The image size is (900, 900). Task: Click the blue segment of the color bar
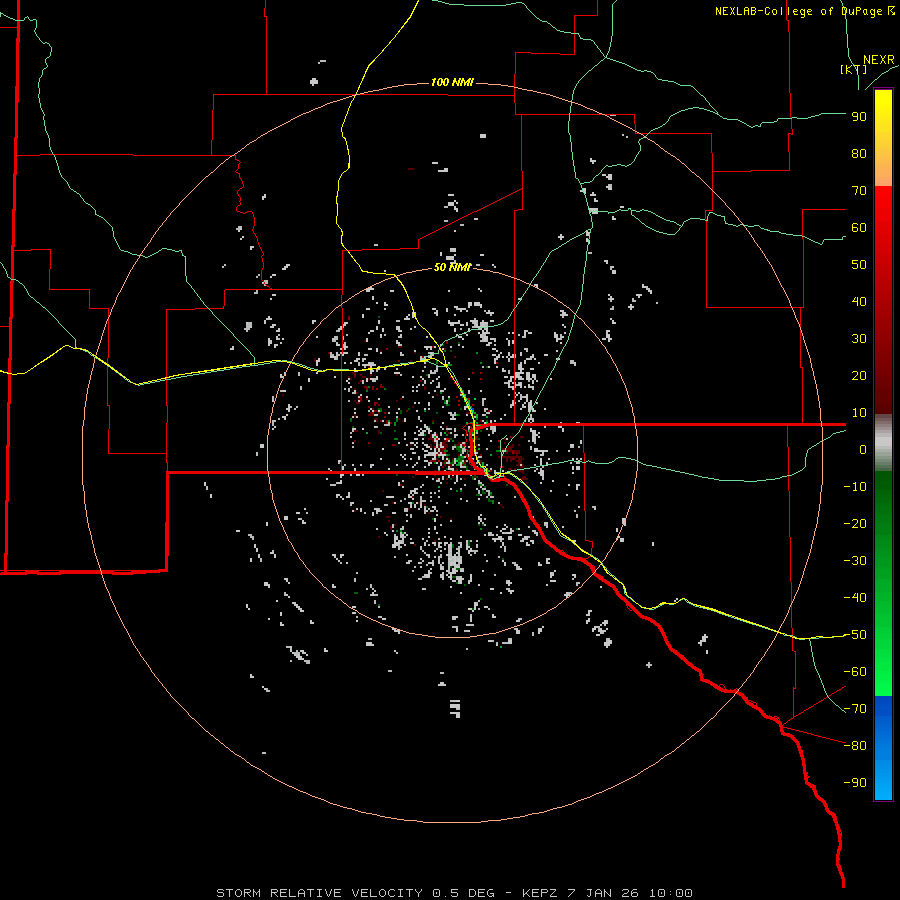[x=883, y=747]
